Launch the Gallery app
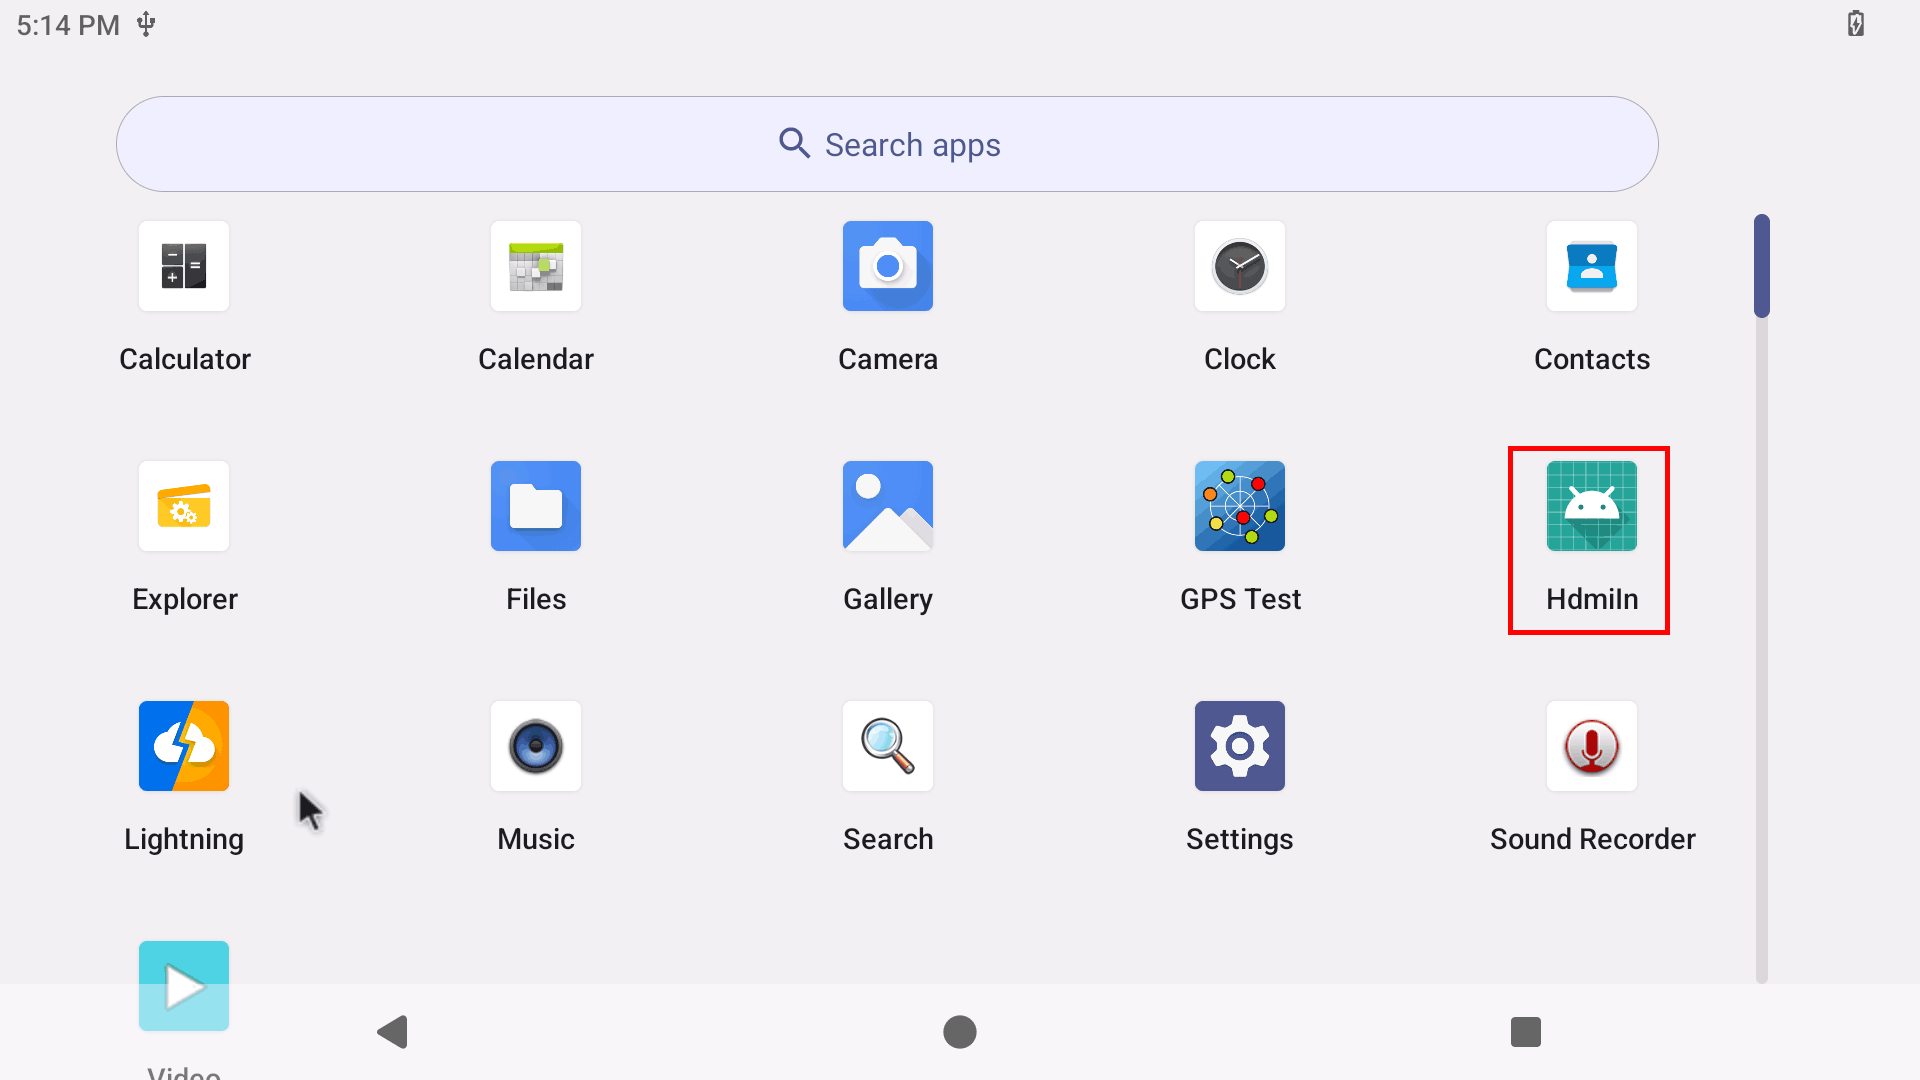The image size is (1920, 1080). tap(888, 507)
